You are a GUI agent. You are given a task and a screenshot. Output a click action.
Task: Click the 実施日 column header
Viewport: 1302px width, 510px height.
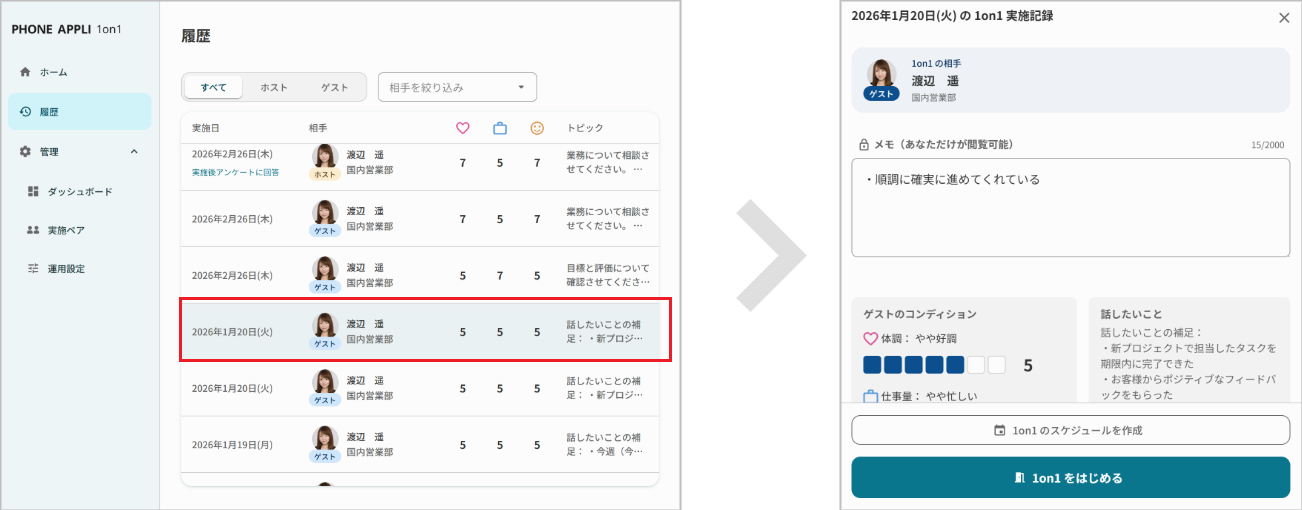point(205,128)
